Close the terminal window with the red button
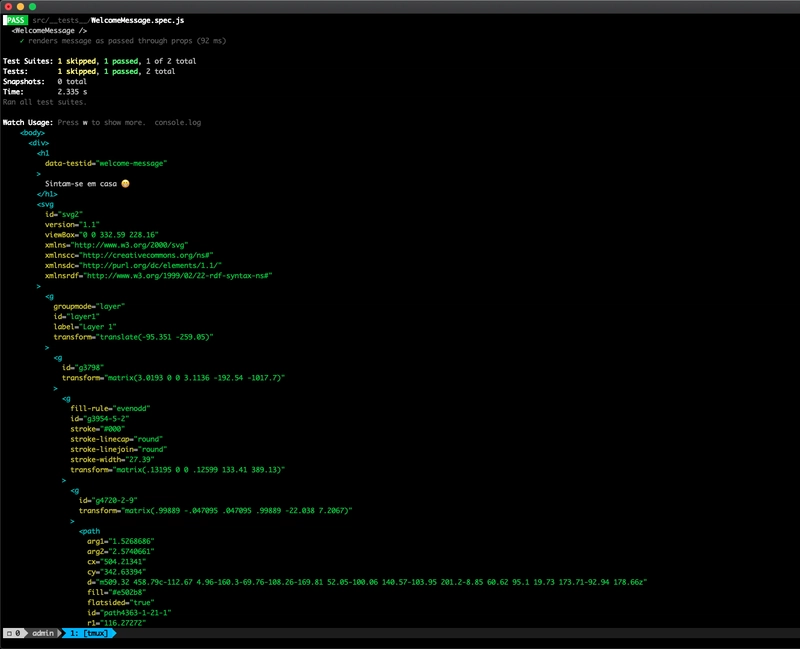800x649 pixels. (x=8, y=7)
